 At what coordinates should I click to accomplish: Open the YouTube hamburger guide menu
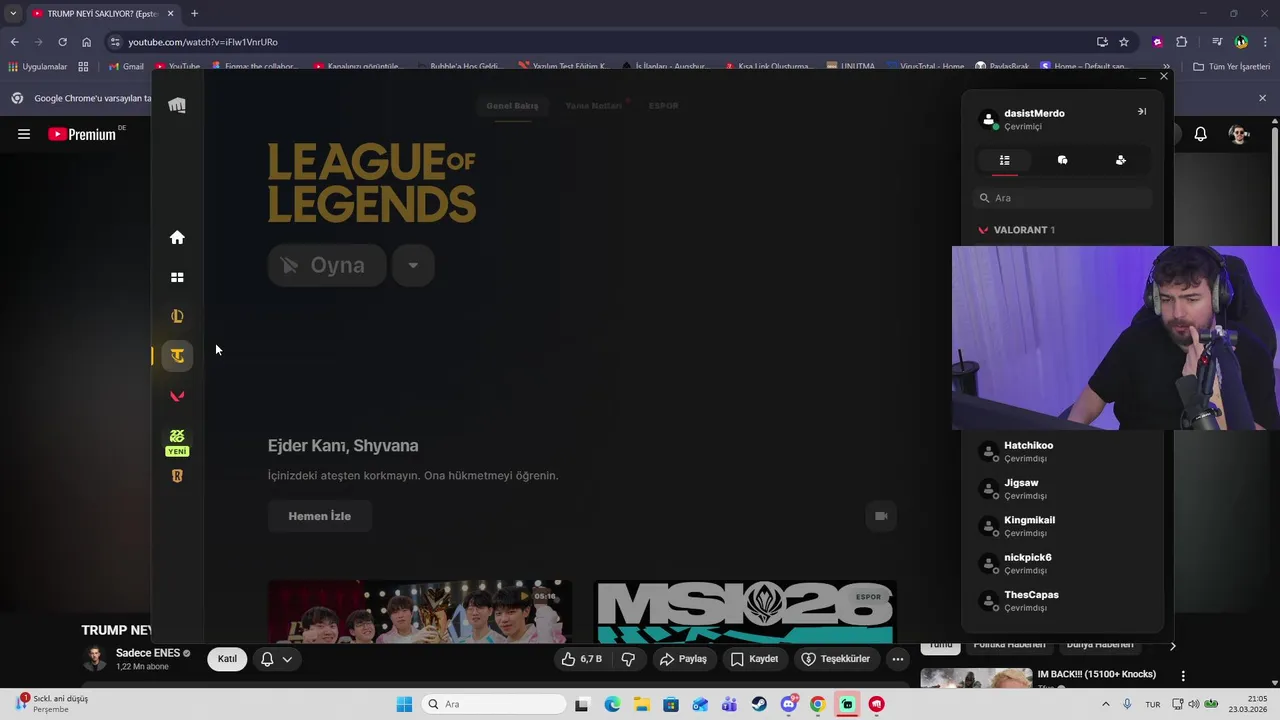click(23, 134)
